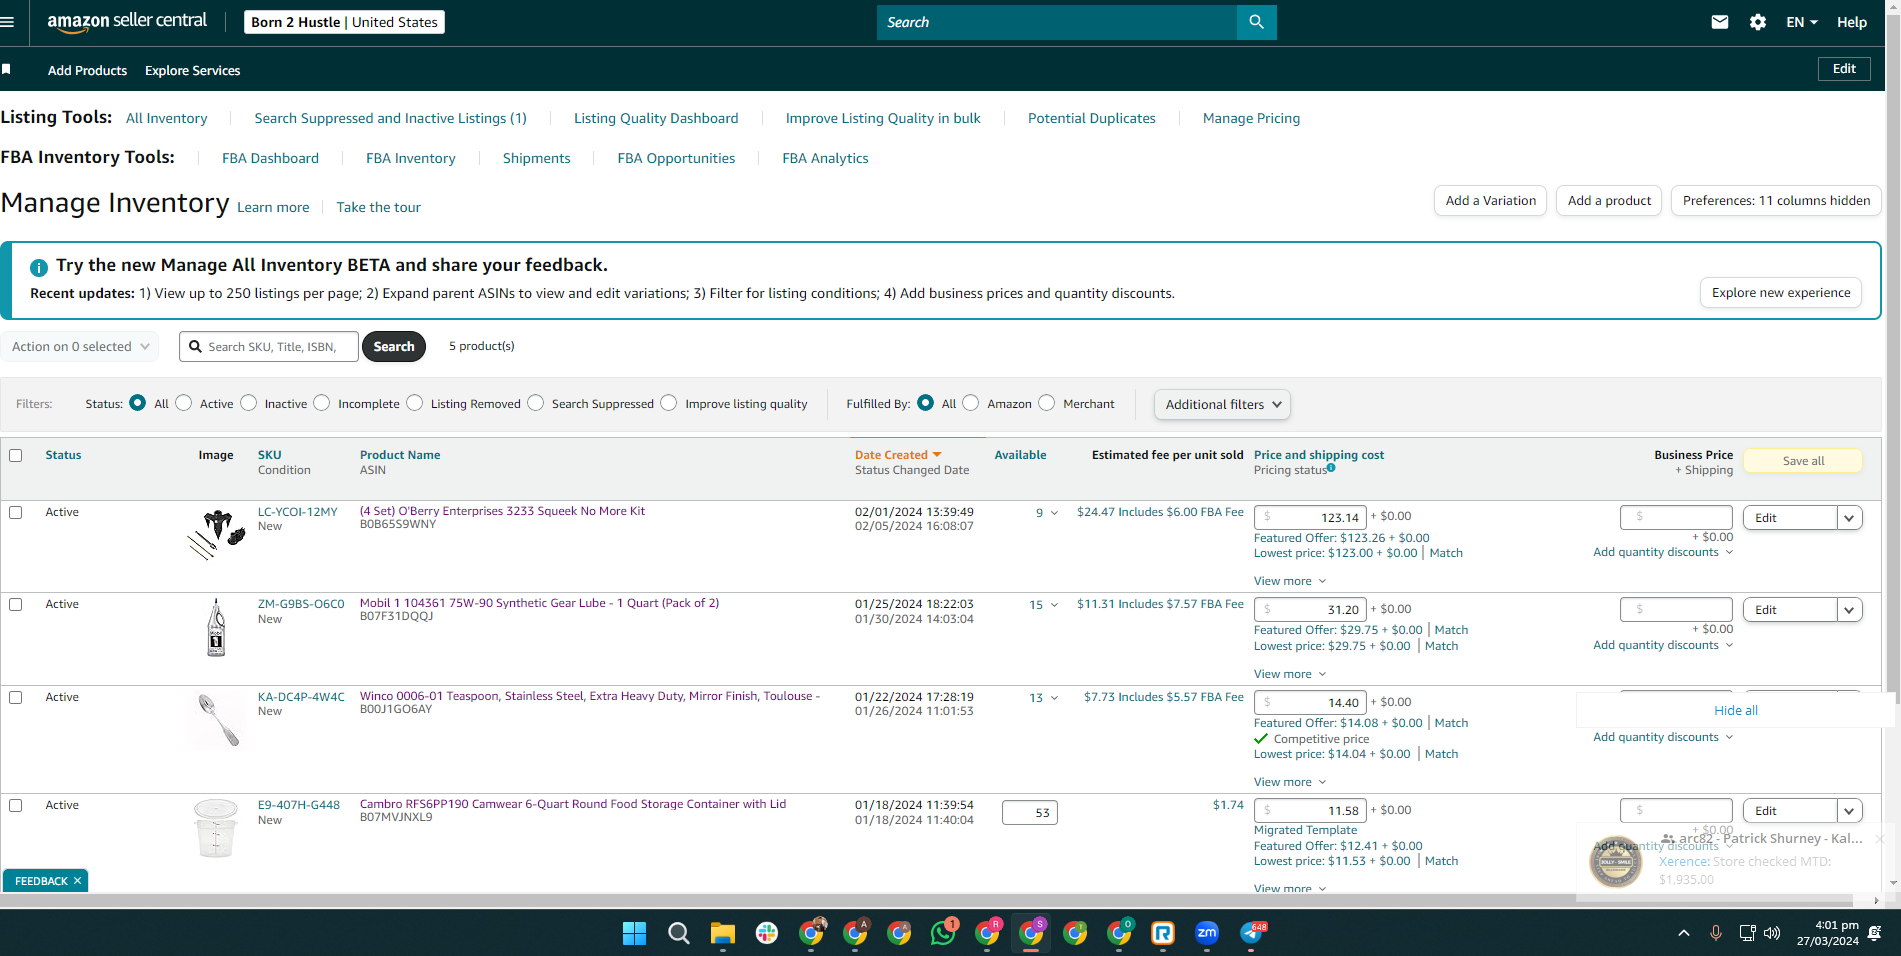This screenshot has width=1901, height=956.
Task: Expand View more for Winco Teaspoon row
Action: click(x=1290, y=782)
